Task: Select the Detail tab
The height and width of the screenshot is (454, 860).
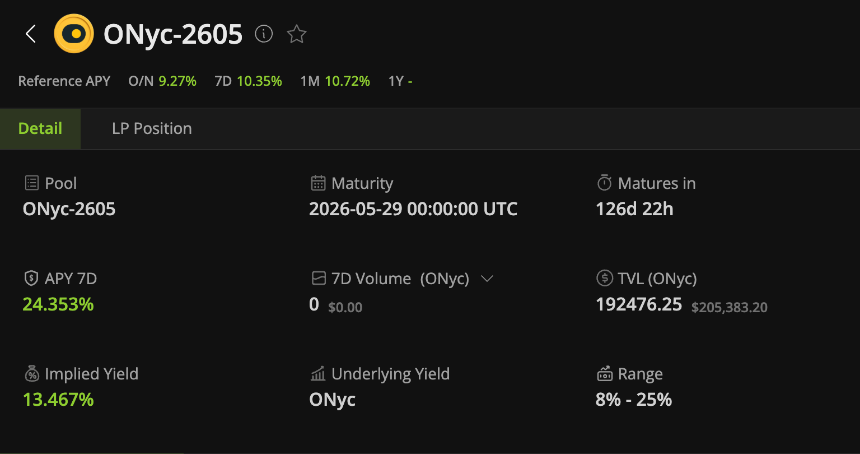Action: point(40,128)
